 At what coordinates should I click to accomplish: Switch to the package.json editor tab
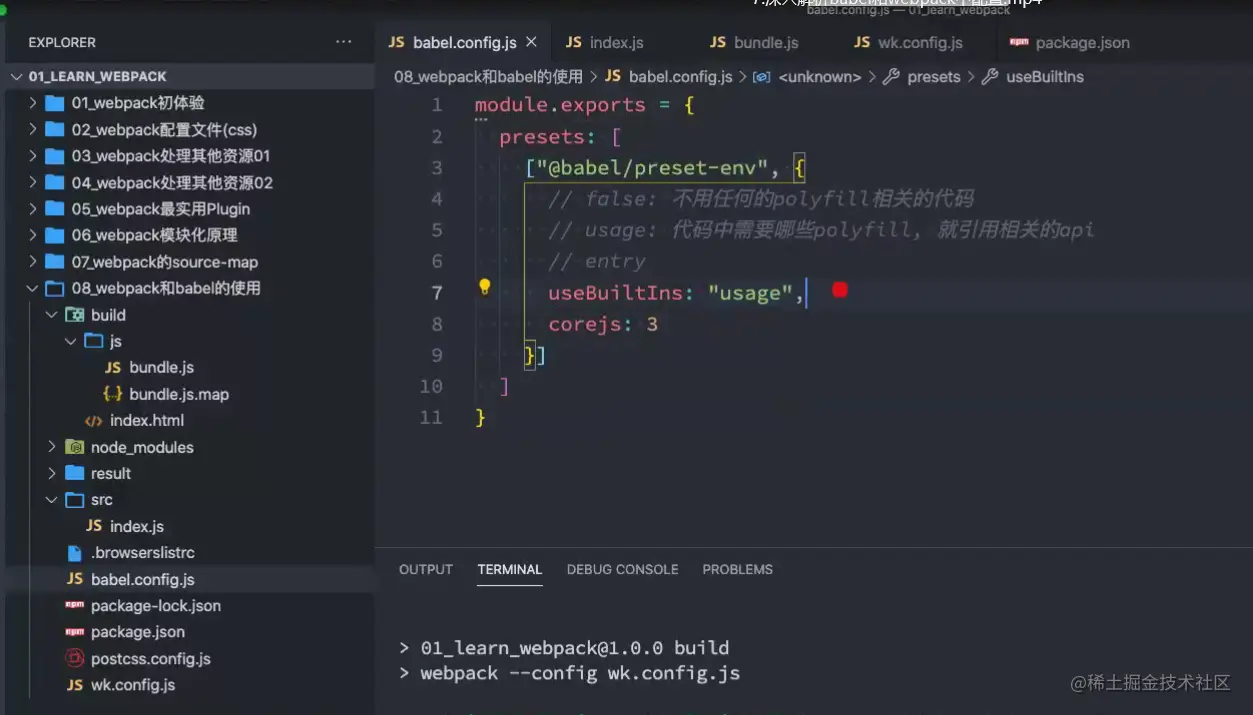pos(1083,42)
